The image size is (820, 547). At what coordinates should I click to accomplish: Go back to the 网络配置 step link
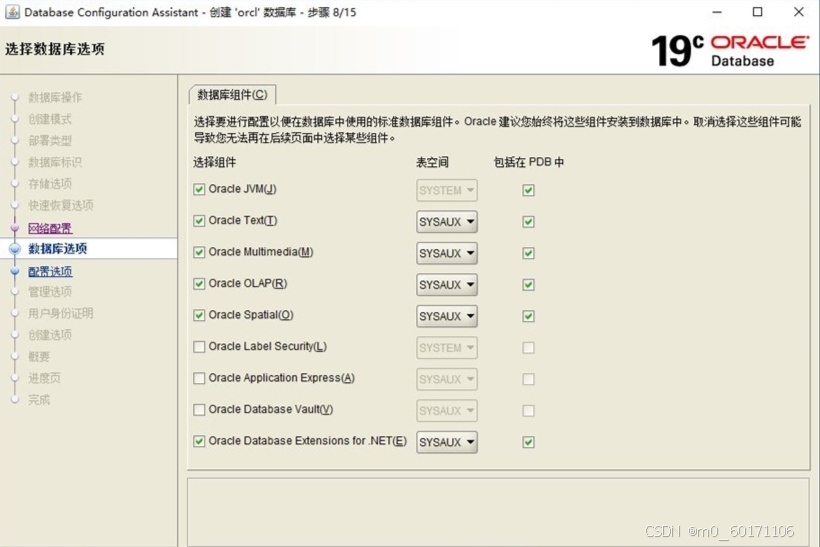50,228
